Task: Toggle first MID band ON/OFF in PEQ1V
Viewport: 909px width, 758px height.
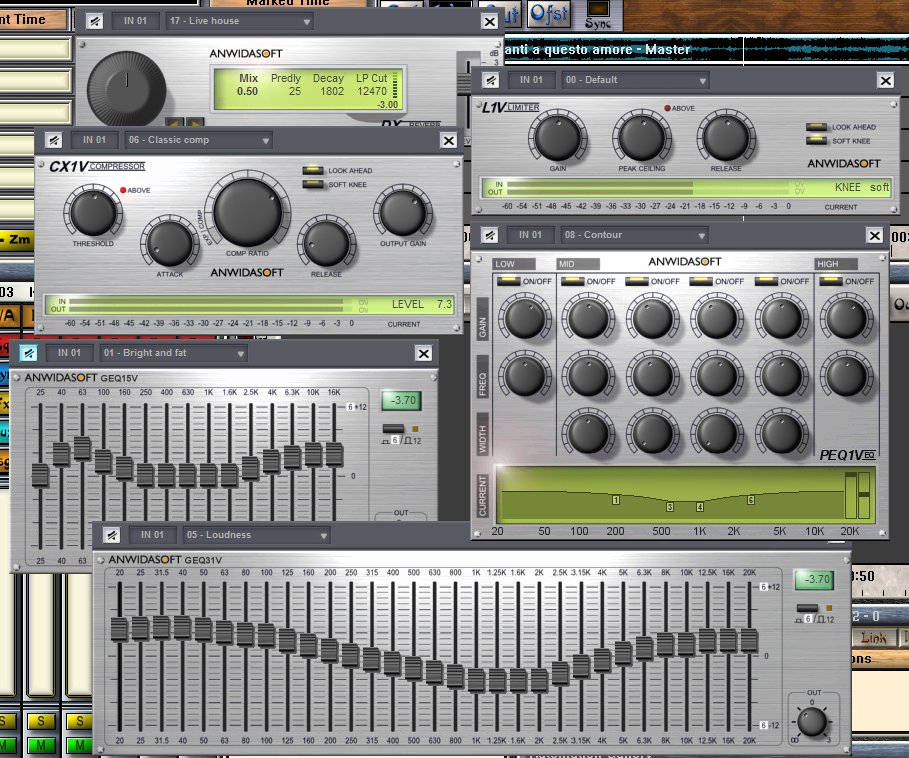Action: pos(573,281)
